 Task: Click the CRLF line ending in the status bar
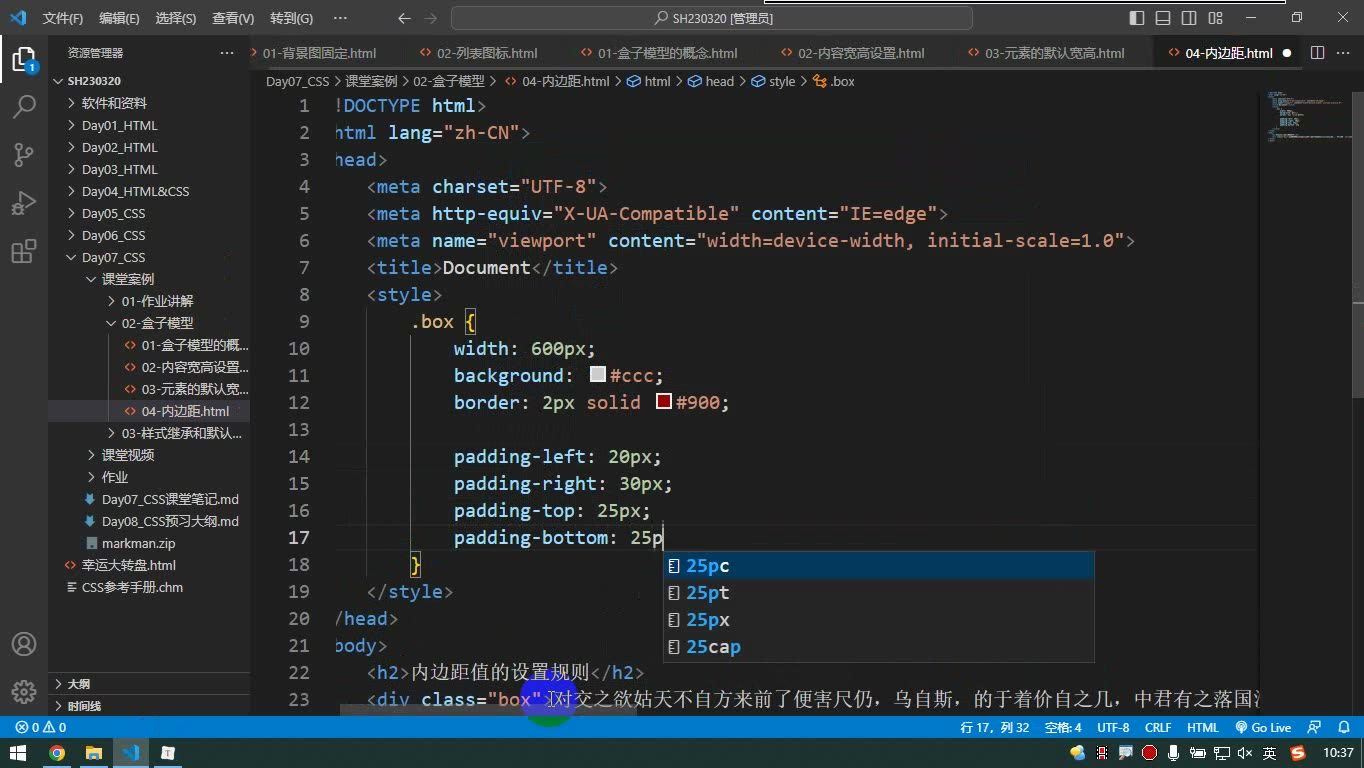pyautogui.click(x=1158, y=728)
